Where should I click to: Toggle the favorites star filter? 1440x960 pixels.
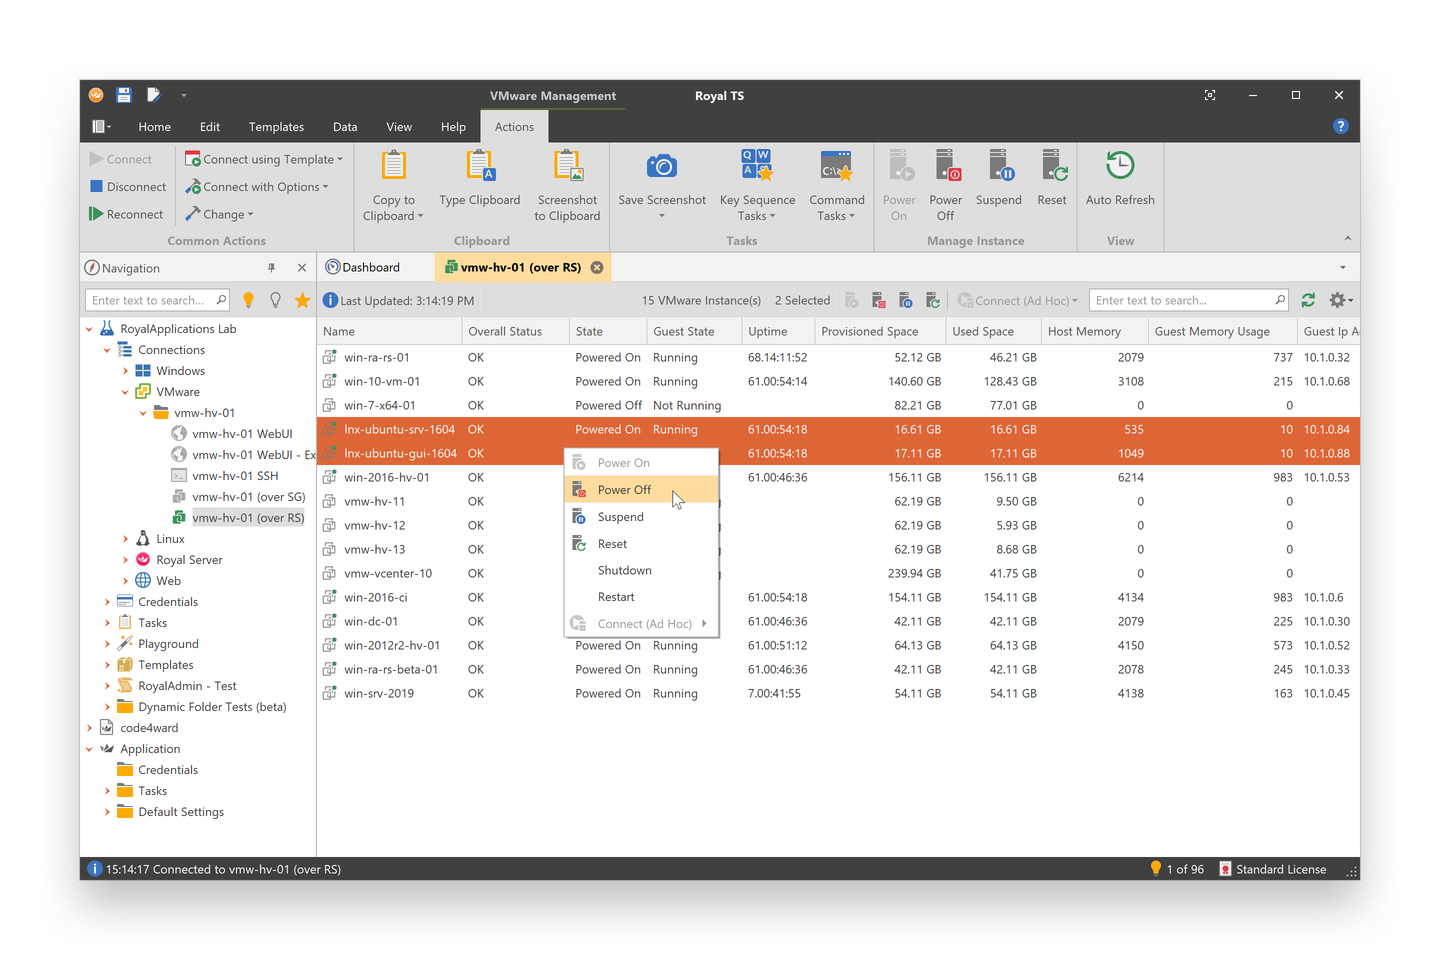302,299
